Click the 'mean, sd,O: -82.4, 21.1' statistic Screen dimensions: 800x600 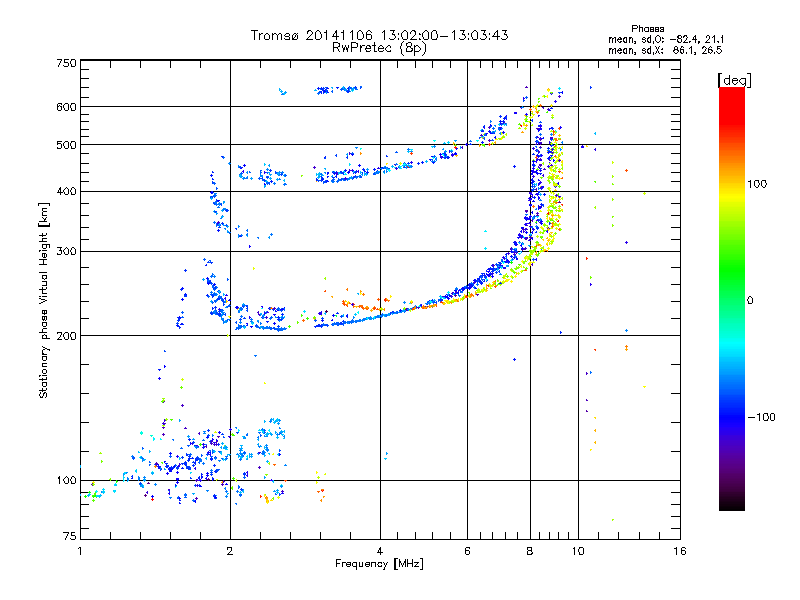click(x=666, y=39)
